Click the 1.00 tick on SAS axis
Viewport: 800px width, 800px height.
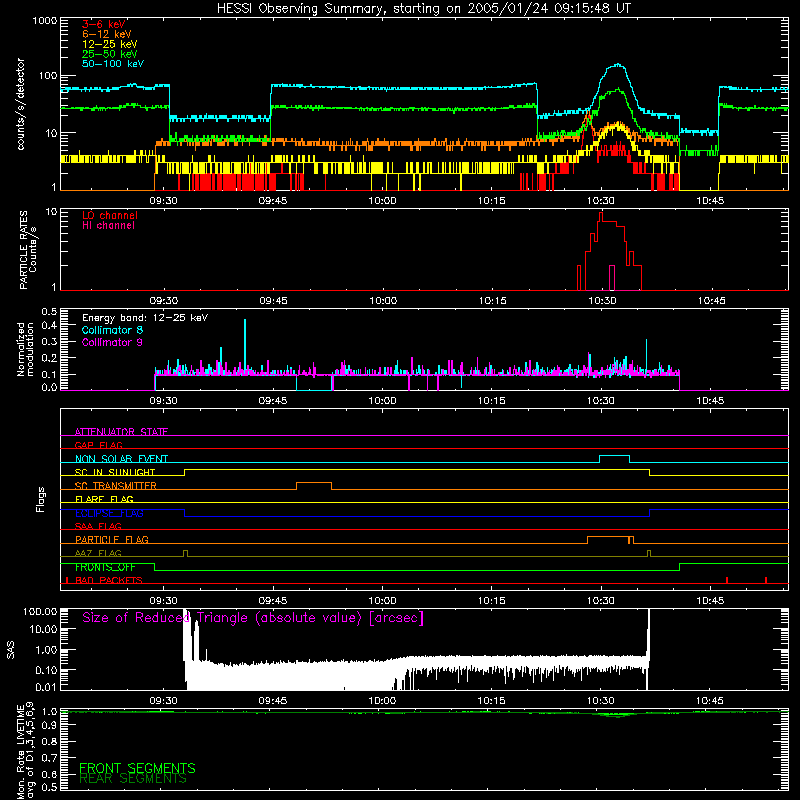click(x=45, y=649)
